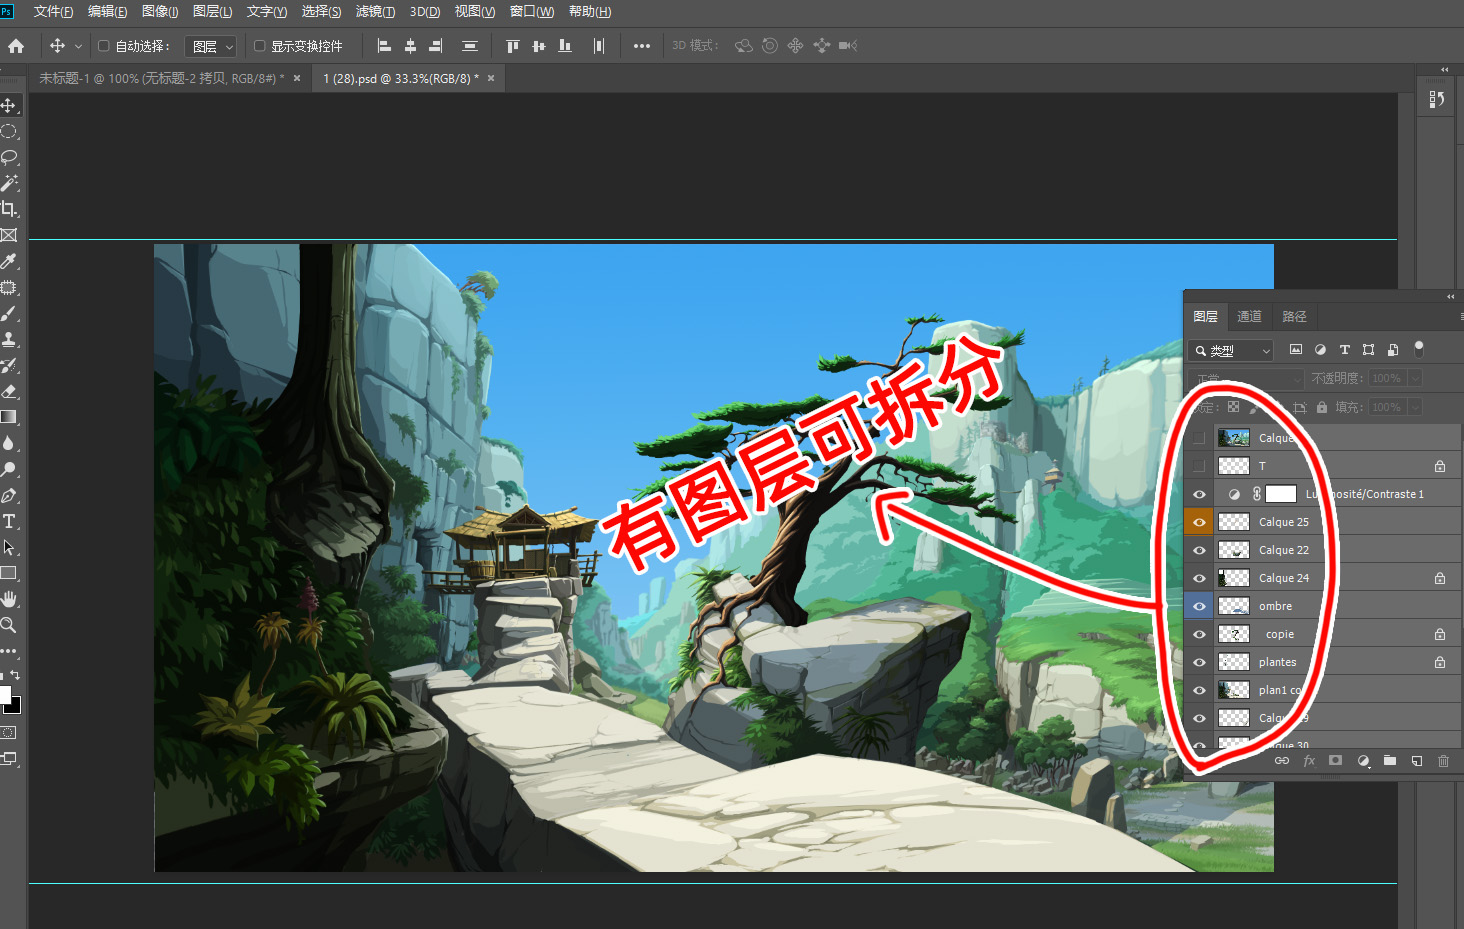Open the 不透明度 opacity dropdown arrow
Screen dimensions: 1464x929
[1415, 378]
